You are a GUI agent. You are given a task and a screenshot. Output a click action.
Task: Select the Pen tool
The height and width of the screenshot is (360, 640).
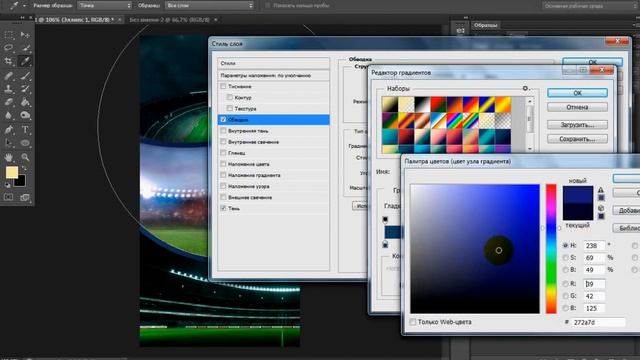[x=9, y=130]
